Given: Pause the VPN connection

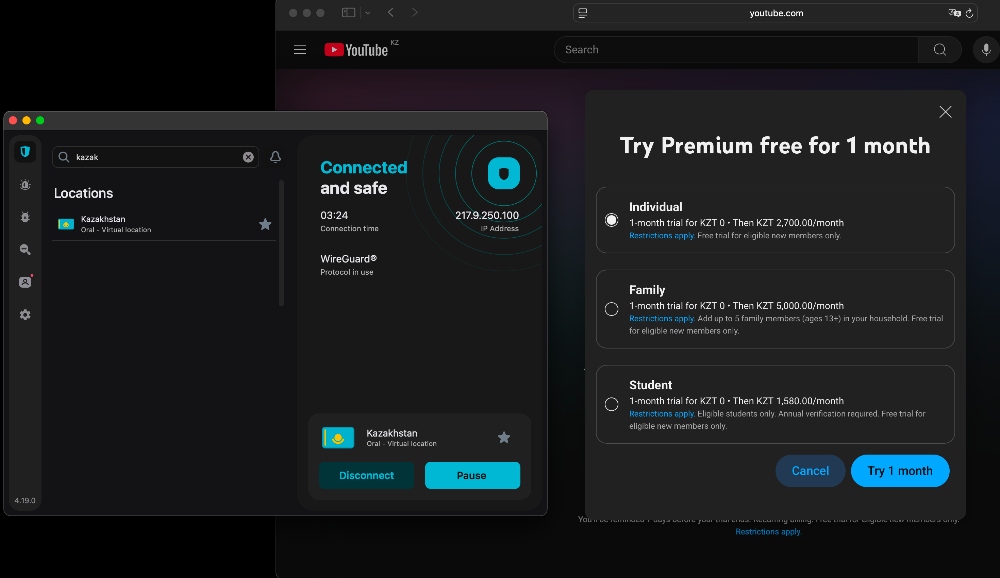Looking at the screenshot, I should (x=472, y=475).
